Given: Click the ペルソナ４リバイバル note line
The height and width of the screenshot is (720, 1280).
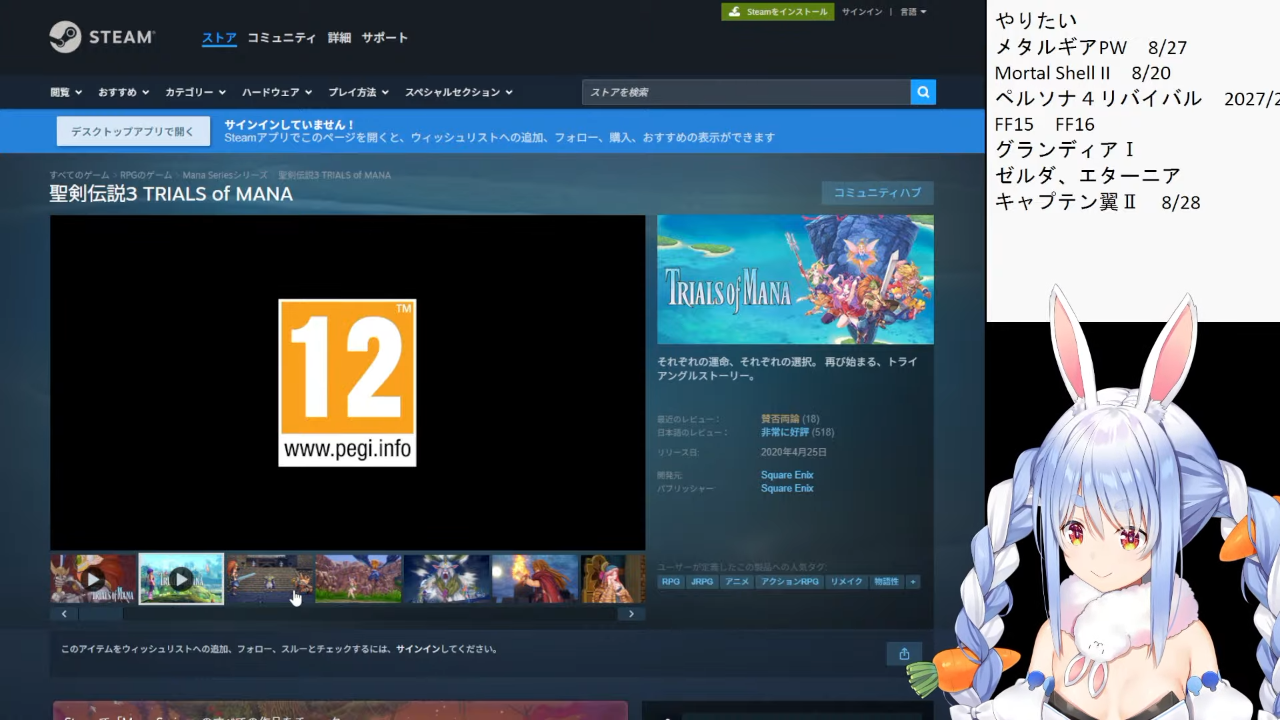Looking at the screenshot, I should pyautogui.click(x=1137, y=99).
